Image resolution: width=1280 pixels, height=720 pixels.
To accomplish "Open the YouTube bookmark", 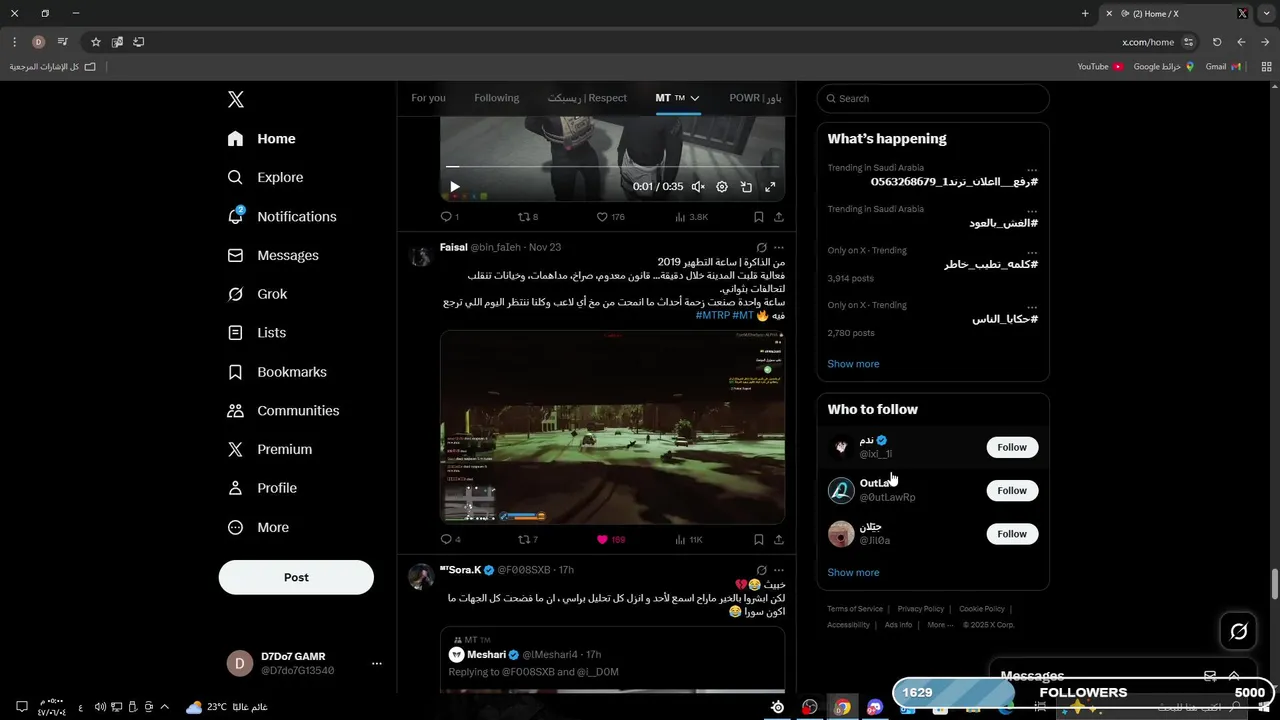I will tap(1100, 67).
